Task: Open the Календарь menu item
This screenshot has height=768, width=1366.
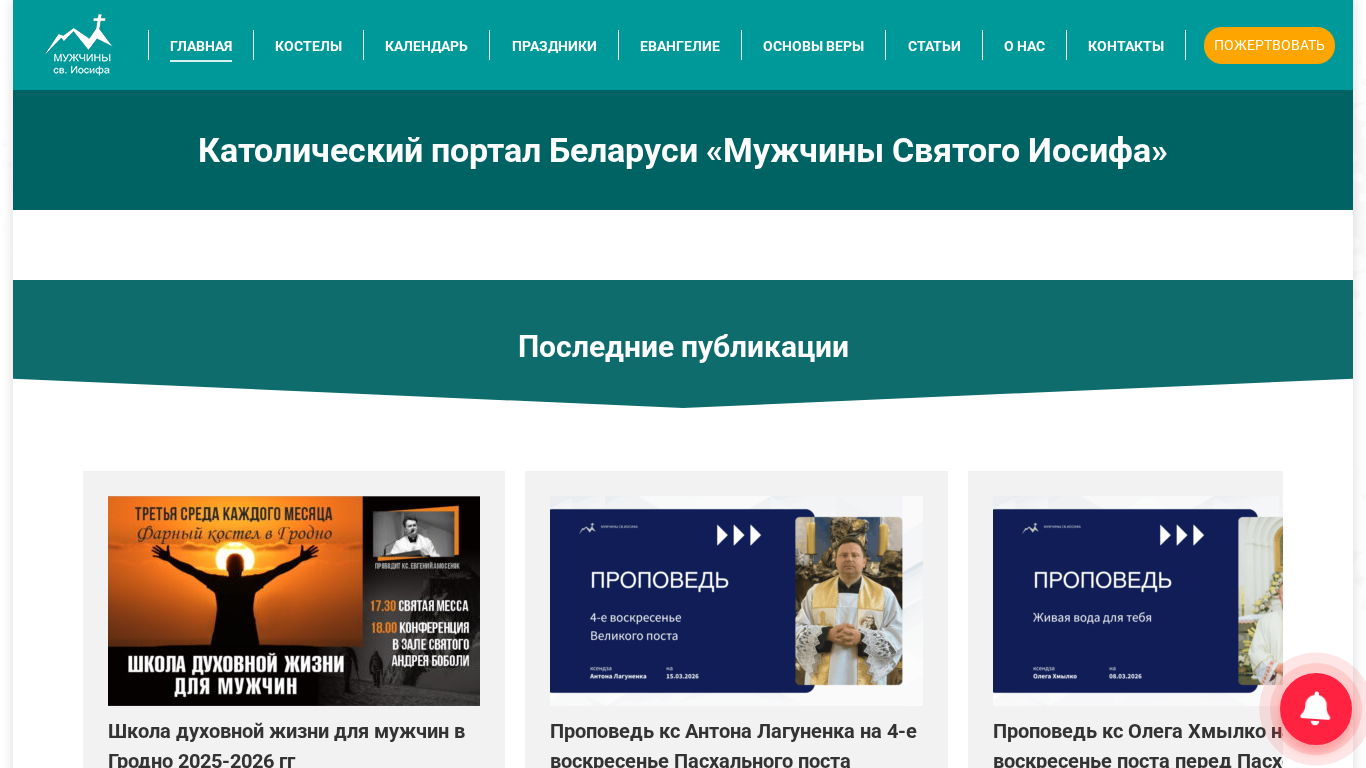Action: (426, 46)
